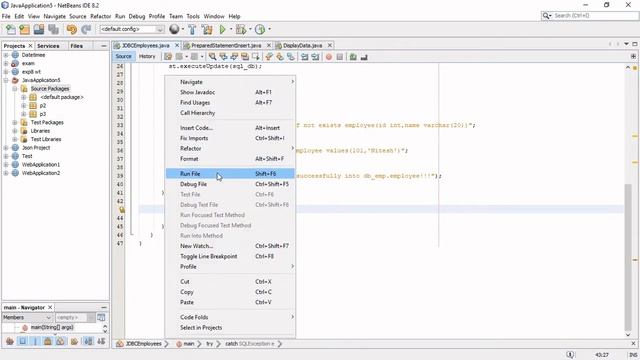Click the Debug Project toolbar icon

pyautogui.click(x=241, y=29)
